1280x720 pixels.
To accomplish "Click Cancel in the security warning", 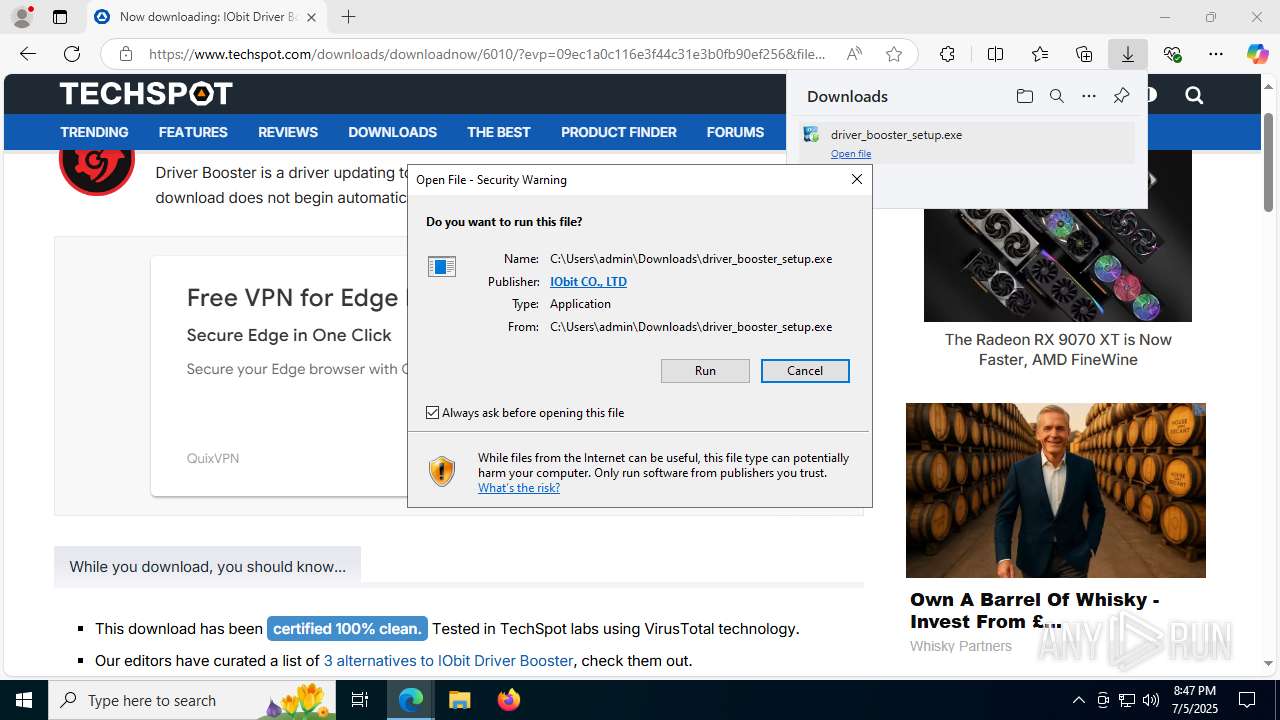I will [x=805, y=371].
